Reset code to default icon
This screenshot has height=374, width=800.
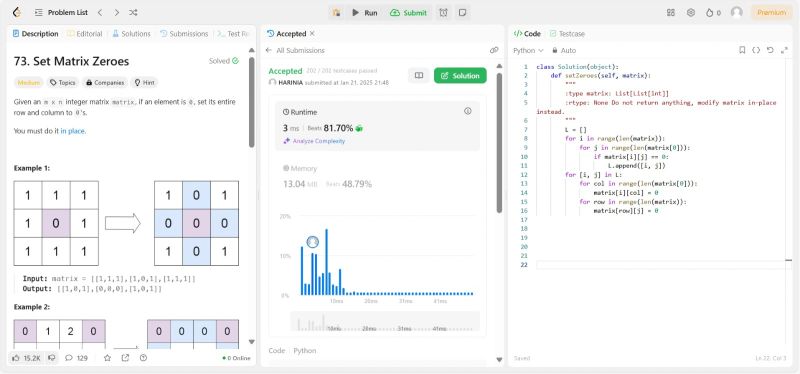click(770, 50)
